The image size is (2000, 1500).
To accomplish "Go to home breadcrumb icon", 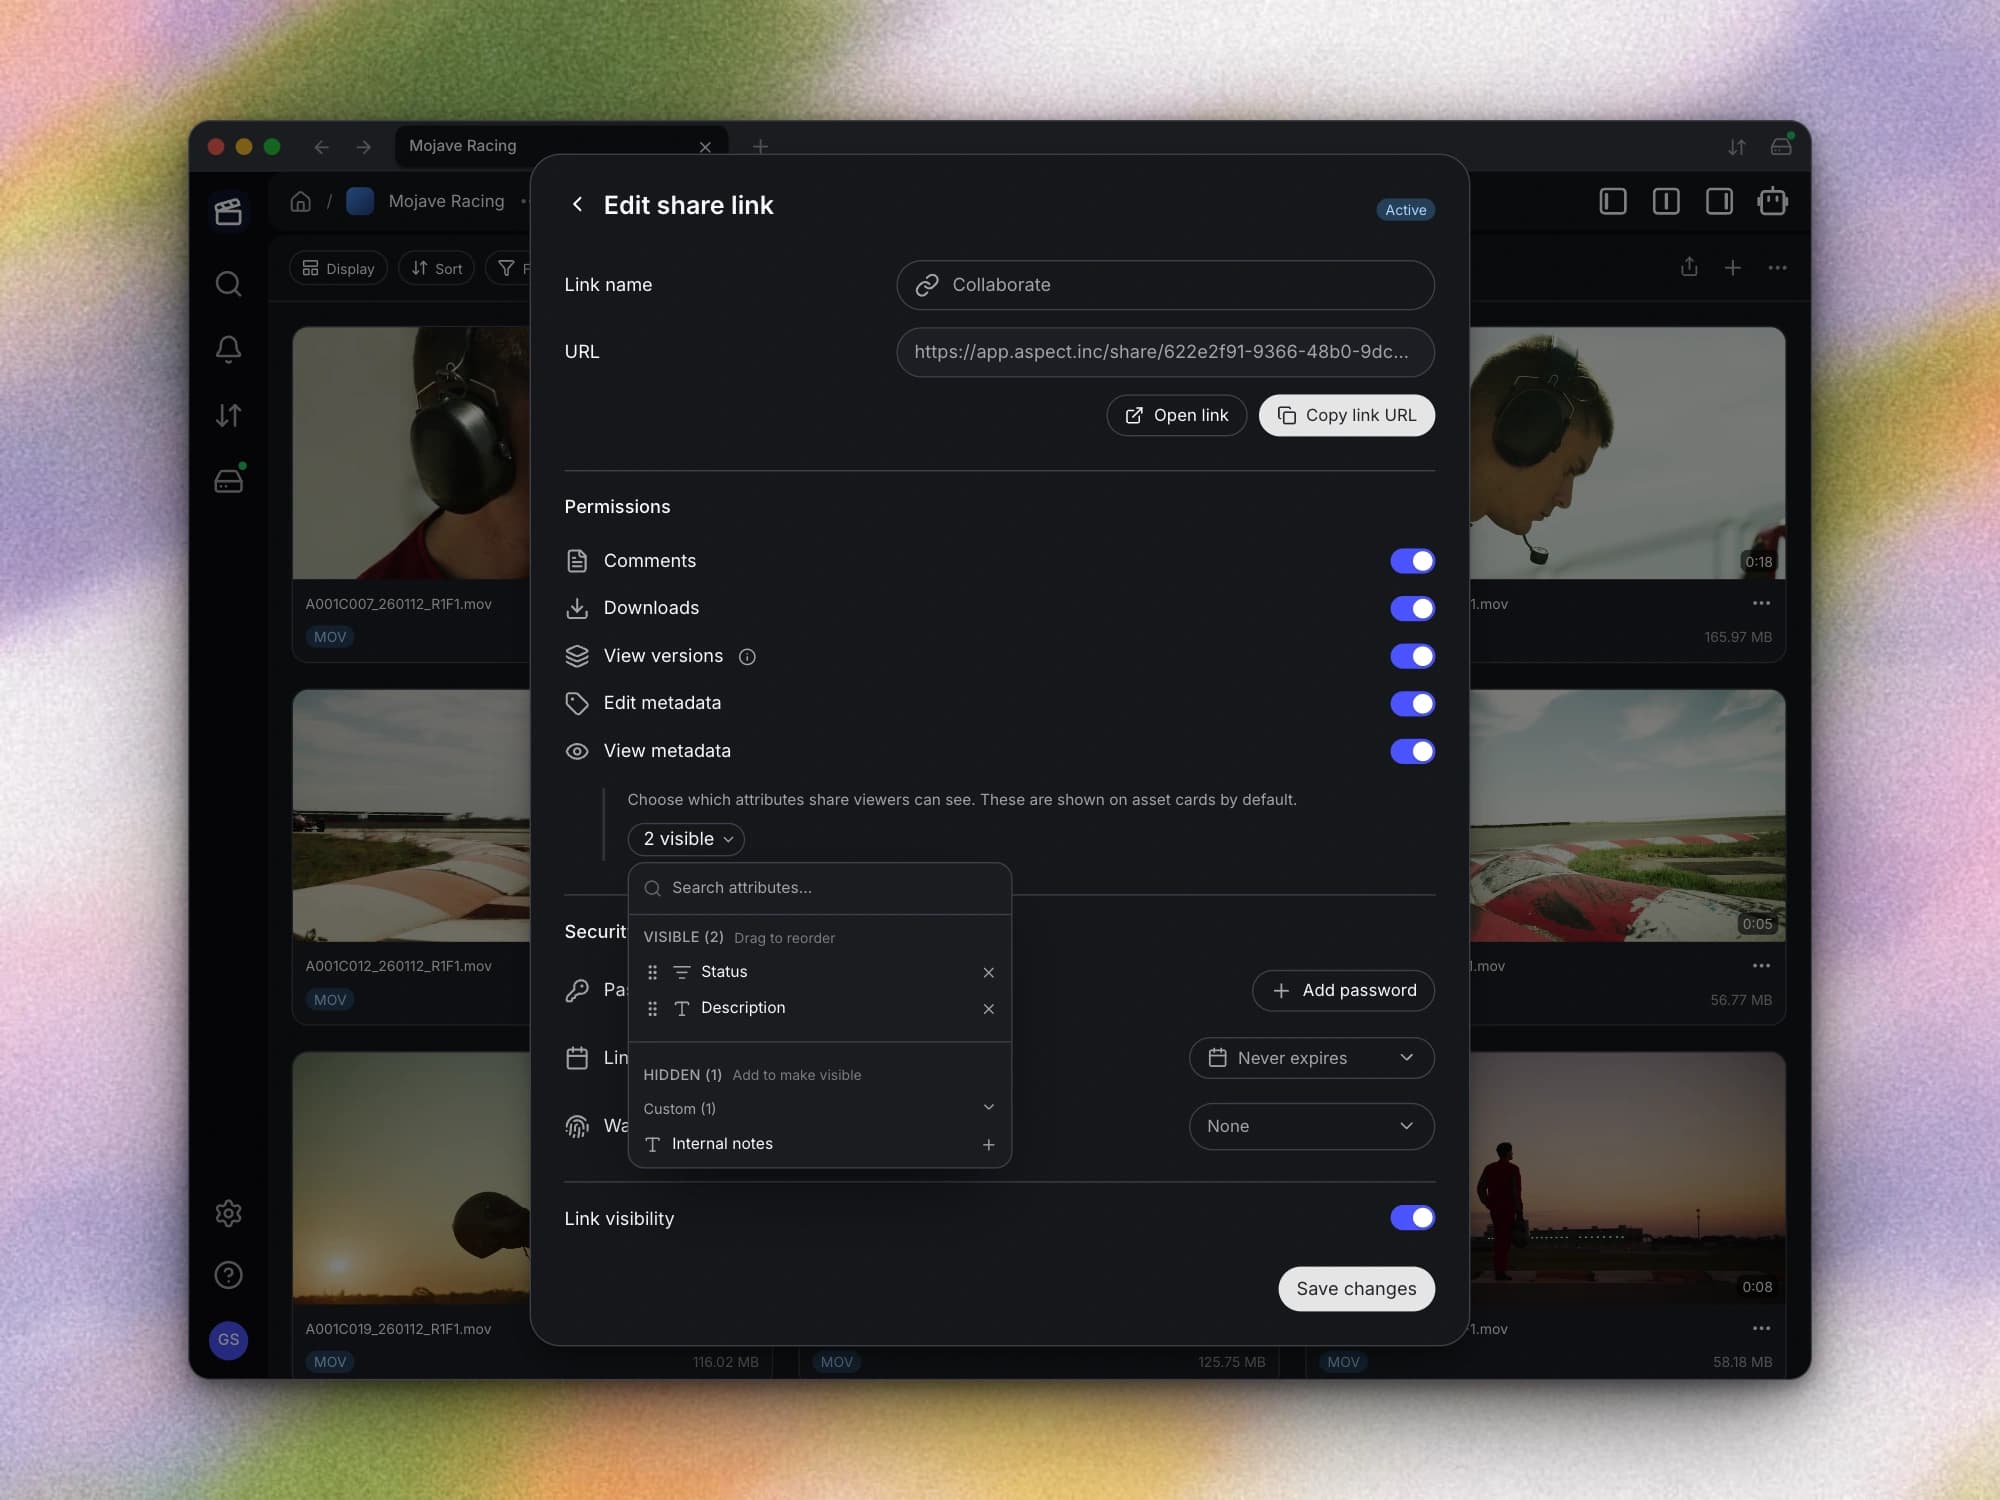I will [300, 201].
